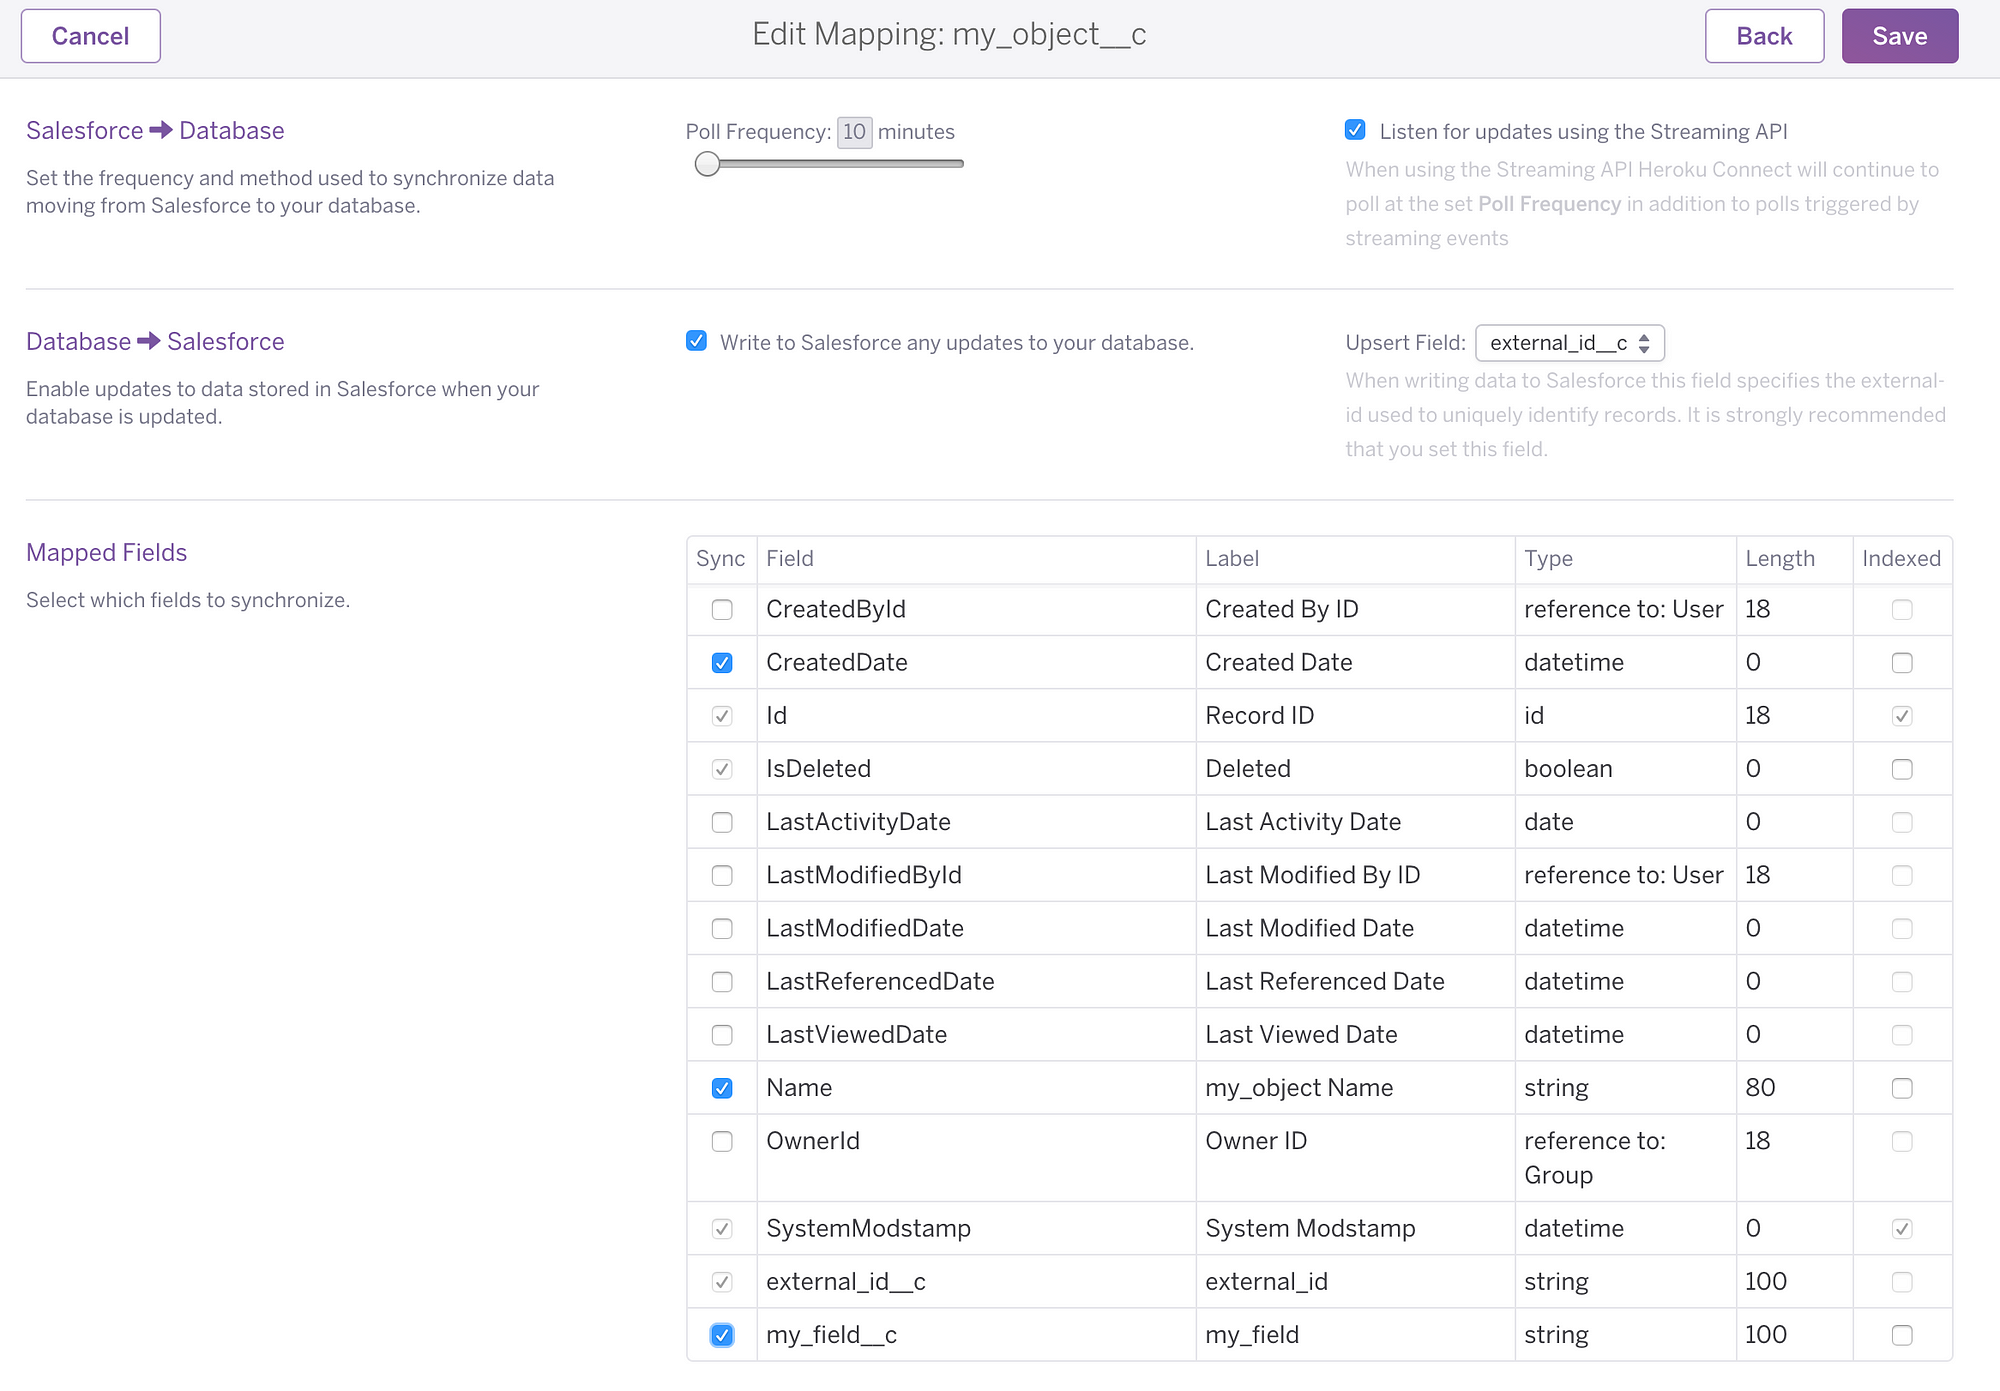Enable sync for LastReferencedDate field
Image resolution: width=2000 pixels, height=1391 pixels.
click(x=722, y=982)
